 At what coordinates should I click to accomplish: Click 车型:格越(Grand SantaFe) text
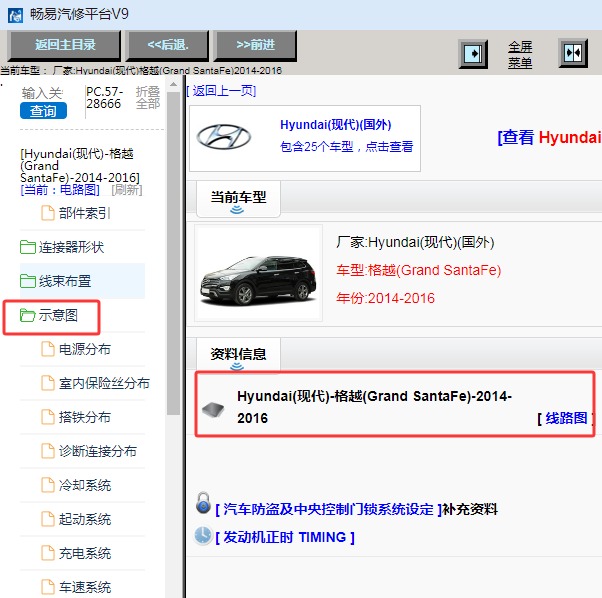[x=418, y=270]
